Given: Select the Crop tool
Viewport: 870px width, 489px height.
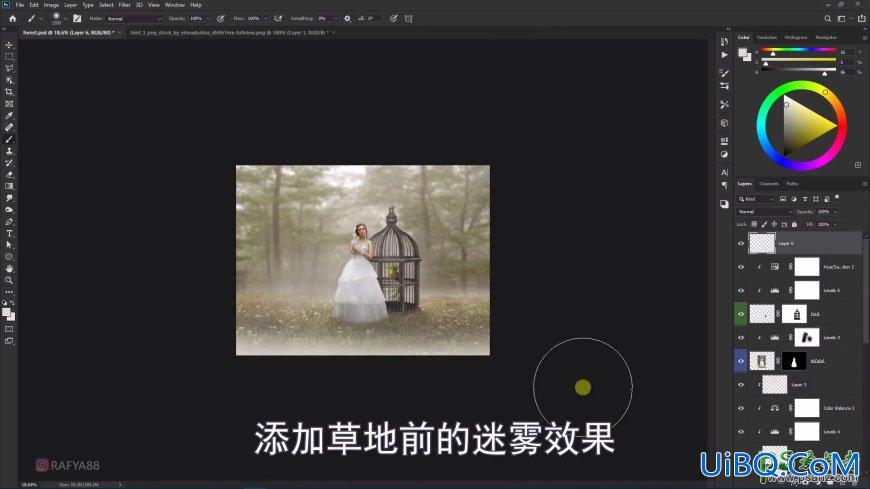Looking at the screenshot, I should point(9,92).
